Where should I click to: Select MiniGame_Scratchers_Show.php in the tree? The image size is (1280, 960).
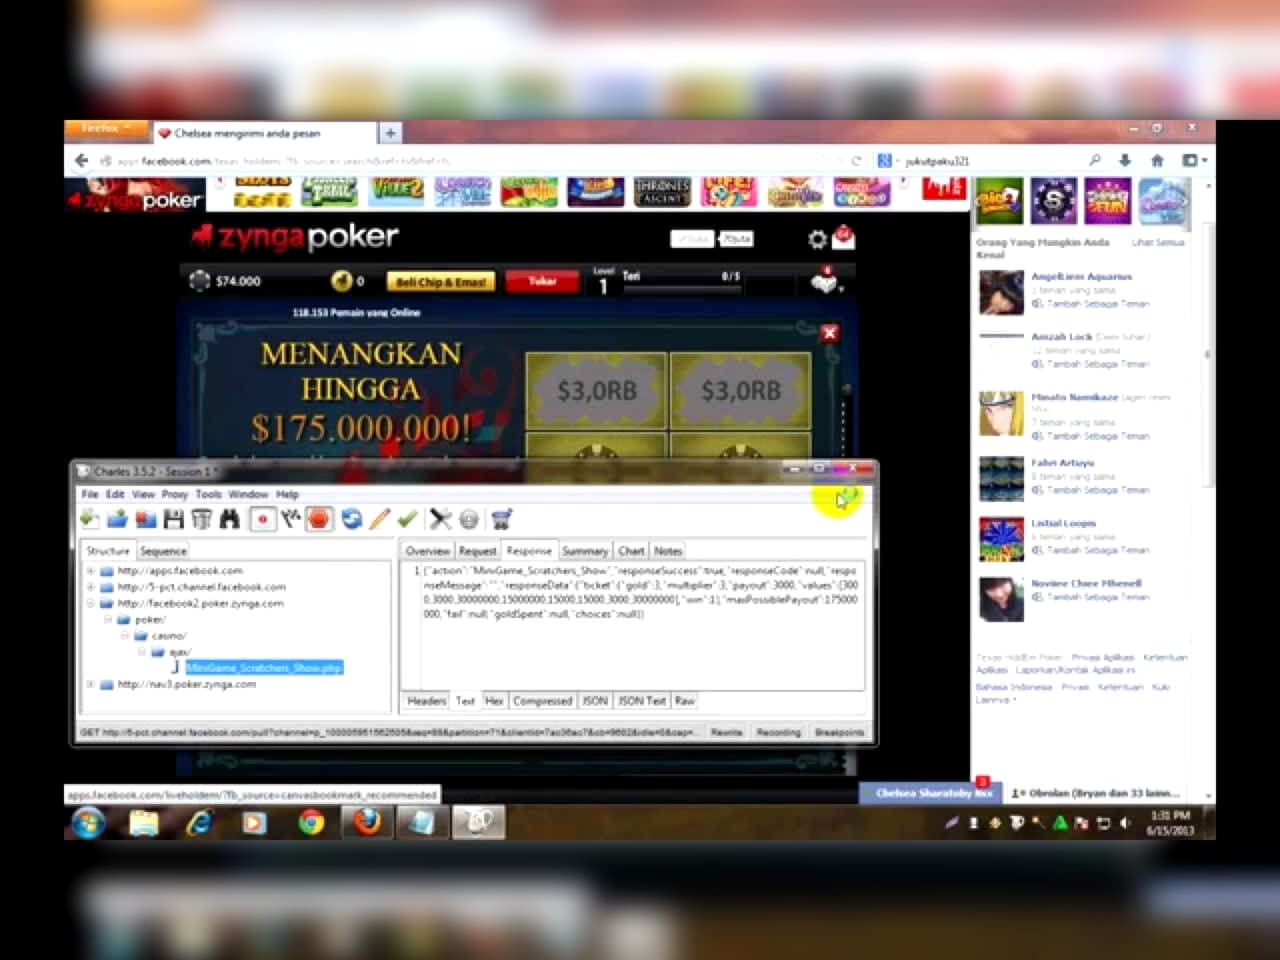(264, 667)
